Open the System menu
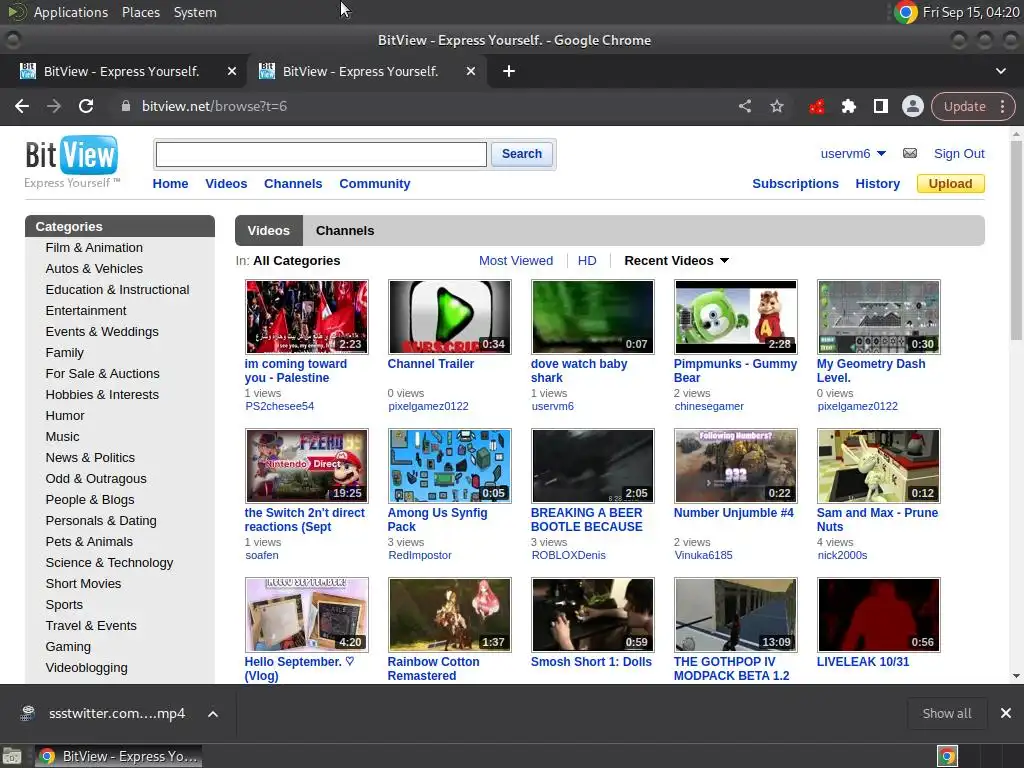Image resolution: width=1024 pixels, height=768 pixels. click(x=195, y=12)
